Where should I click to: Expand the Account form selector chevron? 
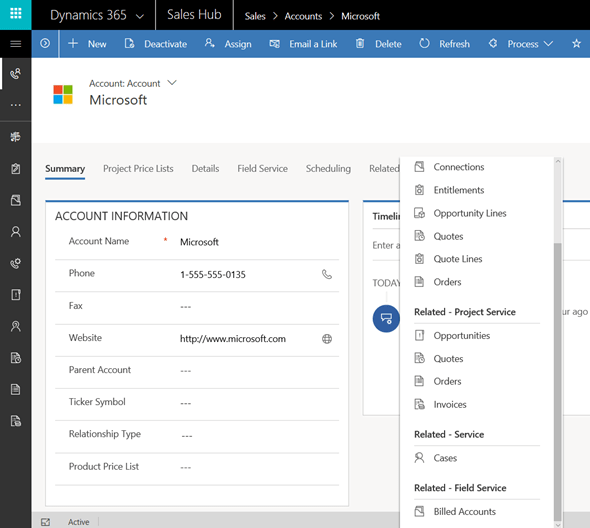coord(172,83)
